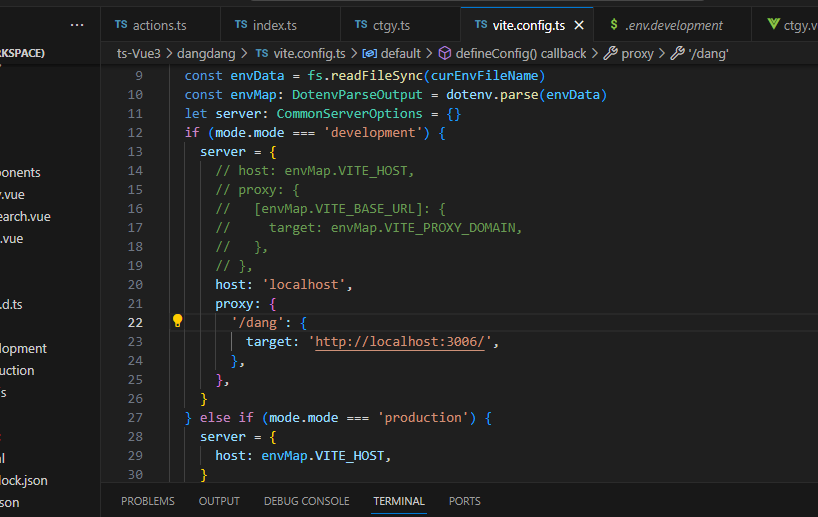Click 'development' string on line 12

[x=372, y=133]
